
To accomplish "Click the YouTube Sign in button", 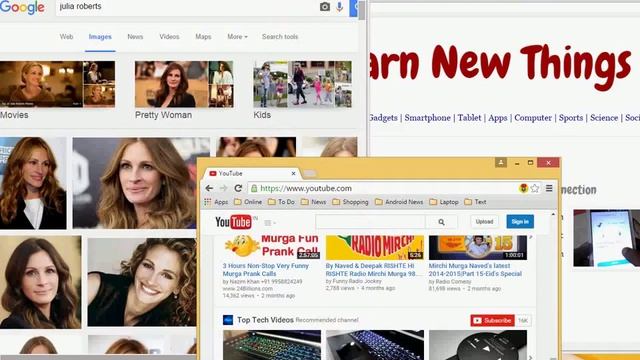I will pos(520,222).
